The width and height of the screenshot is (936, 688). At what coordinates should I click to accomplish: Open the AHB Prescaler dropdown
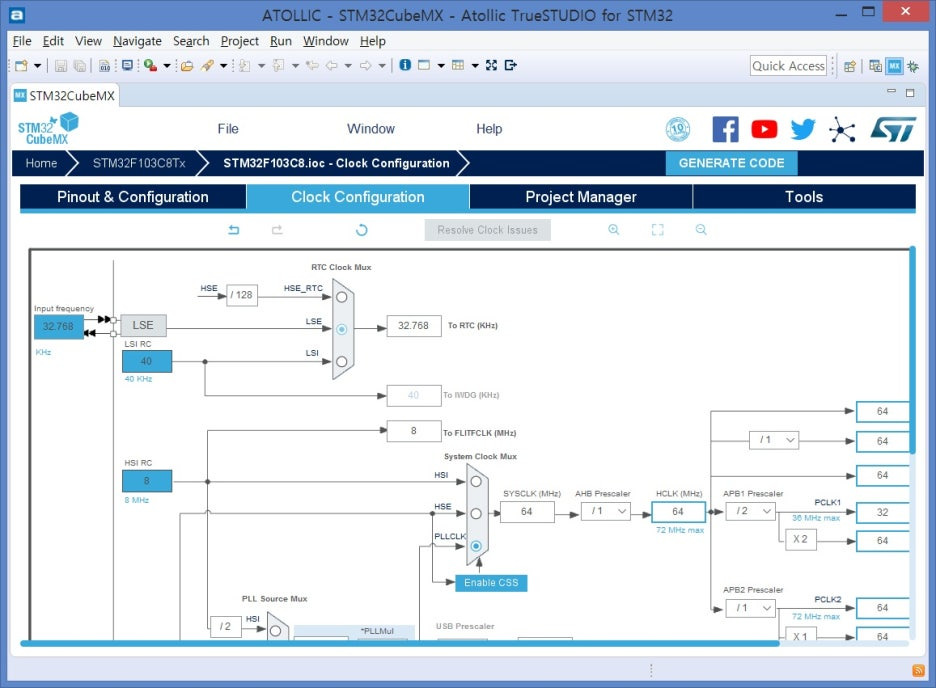[606, 511]
